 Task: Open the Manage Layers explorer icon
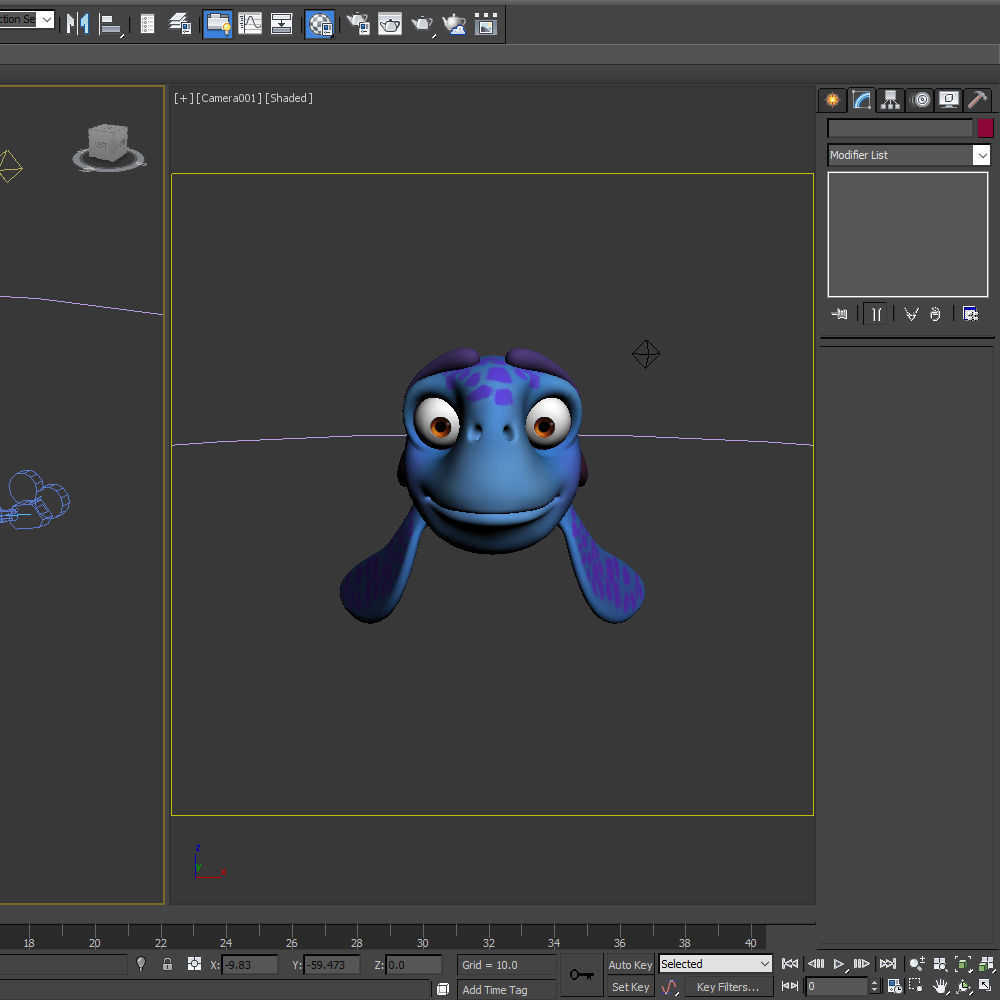[x=180, y=24]
